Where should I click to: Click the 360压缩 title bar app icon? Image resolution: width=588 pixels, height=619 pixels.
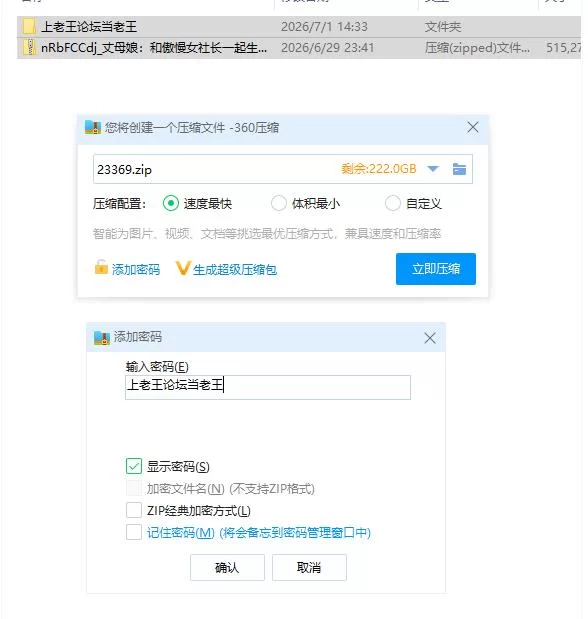93,128
